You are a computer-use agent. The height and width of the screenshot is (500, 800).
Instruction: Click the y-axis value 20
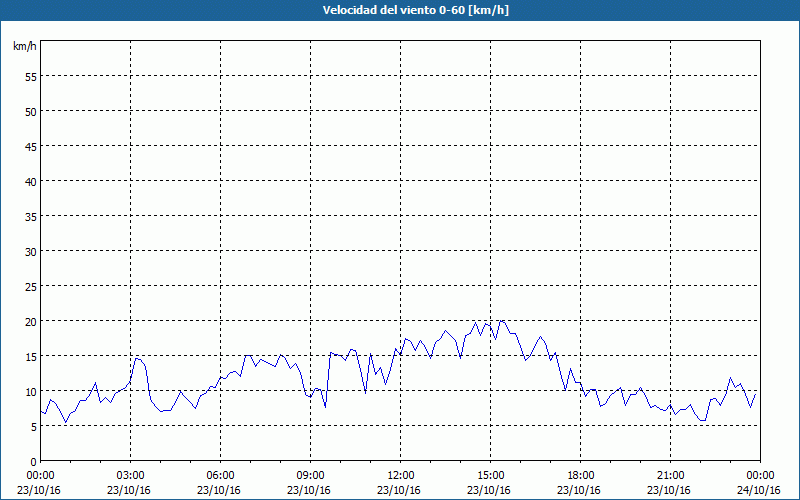click(31, 321)
